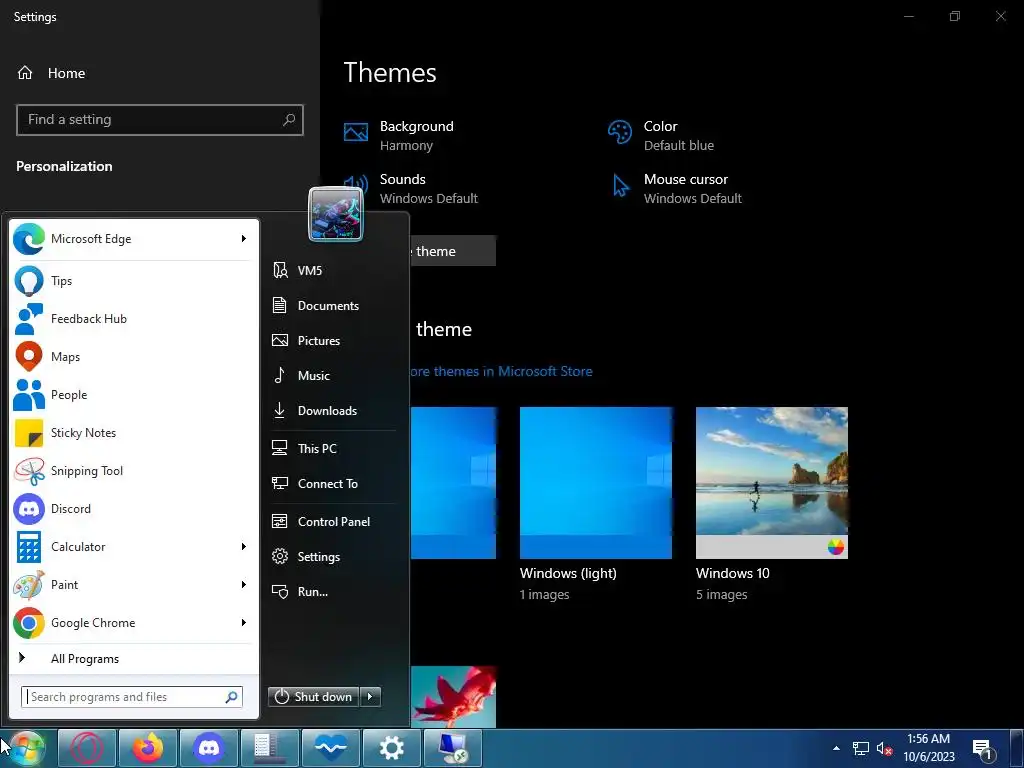Open the server tower taskbar icon
This screenshot has height=768, width=1024.
pos(270,748)
